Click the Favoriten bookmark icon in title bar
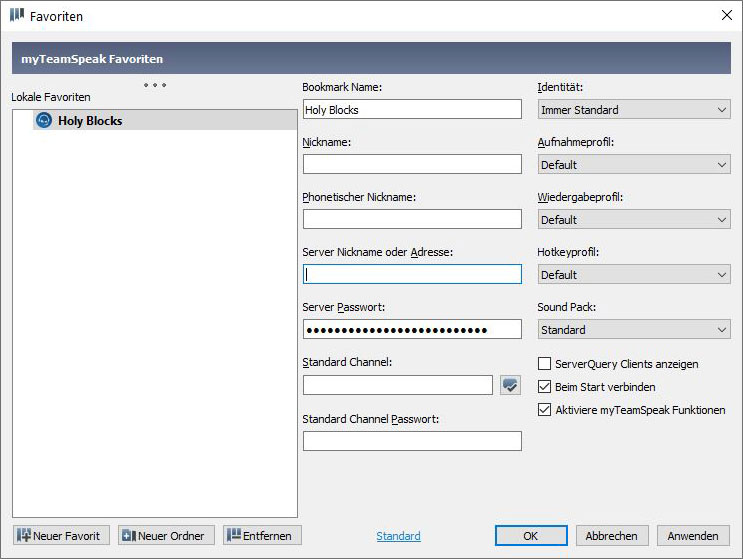Screen dimensions: 743x559 (x=17, y=15)
